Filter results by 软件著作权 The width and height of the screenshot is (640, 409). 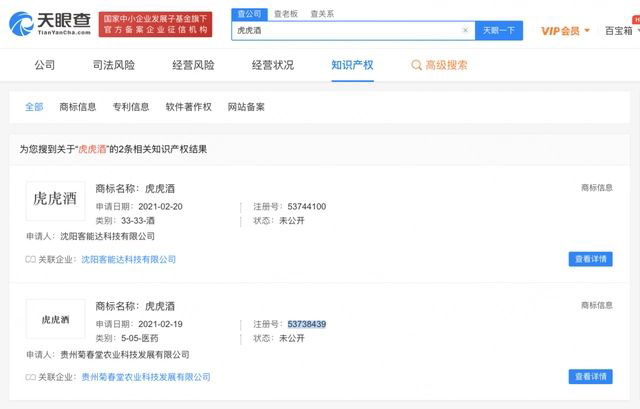[186, 107]
